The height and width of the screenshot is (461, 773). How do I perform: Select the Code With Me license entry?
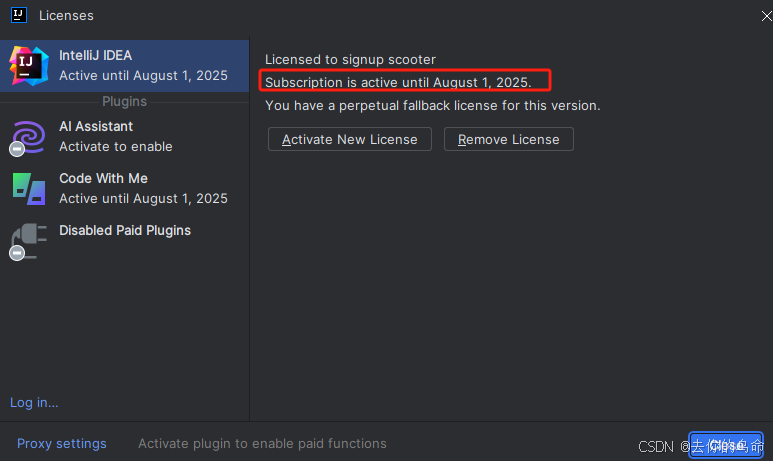[x=143, y=188]
